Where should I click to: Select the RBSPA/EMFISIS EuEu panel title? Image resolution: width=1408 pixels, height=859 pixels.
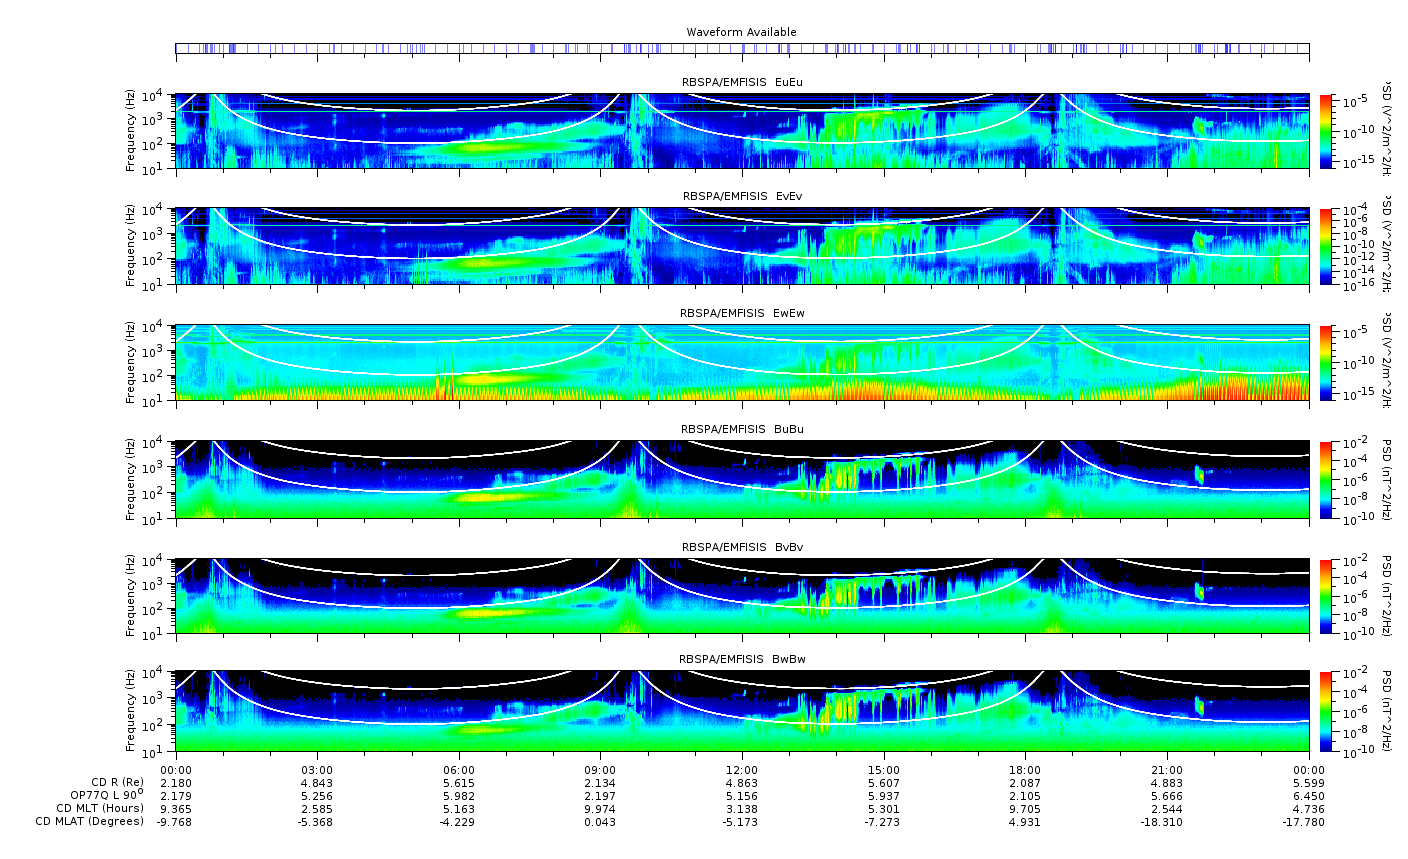(741, 82)
